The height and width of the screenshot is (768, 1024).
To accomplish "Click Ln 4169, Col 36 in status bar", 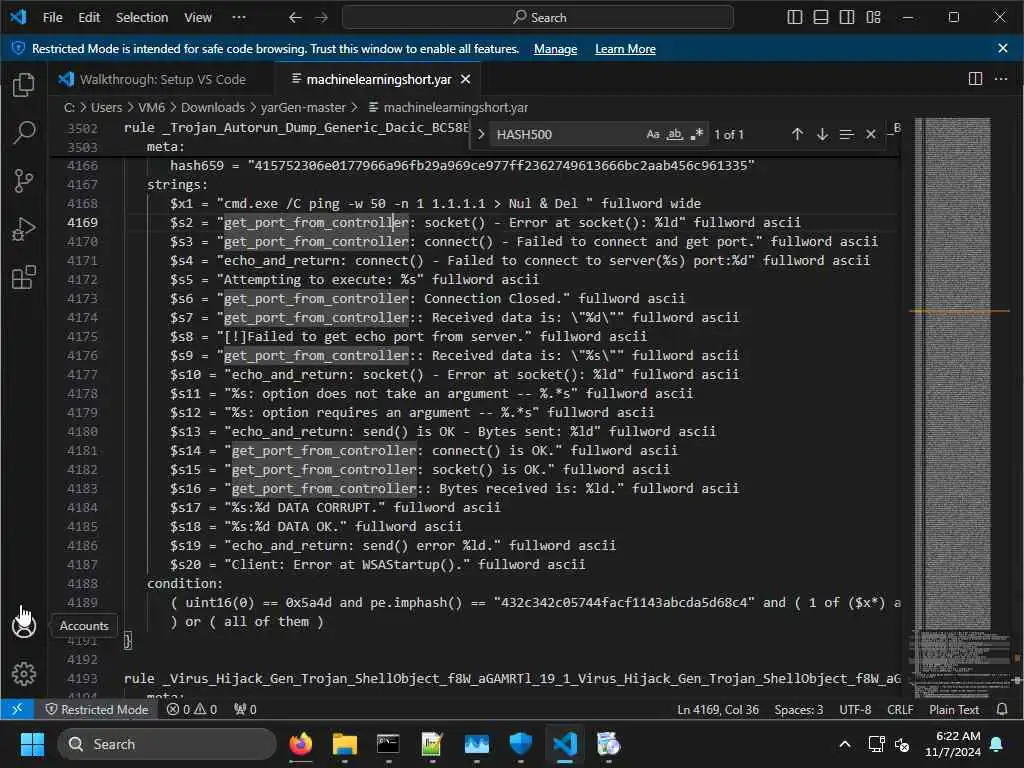I will [718, 709].
